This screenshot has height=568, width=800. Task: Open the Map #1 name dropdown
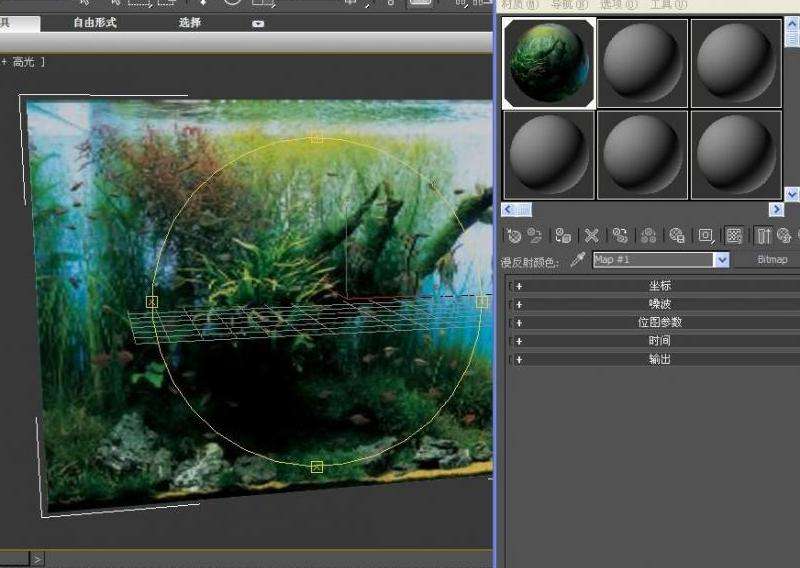coord(721,260)
